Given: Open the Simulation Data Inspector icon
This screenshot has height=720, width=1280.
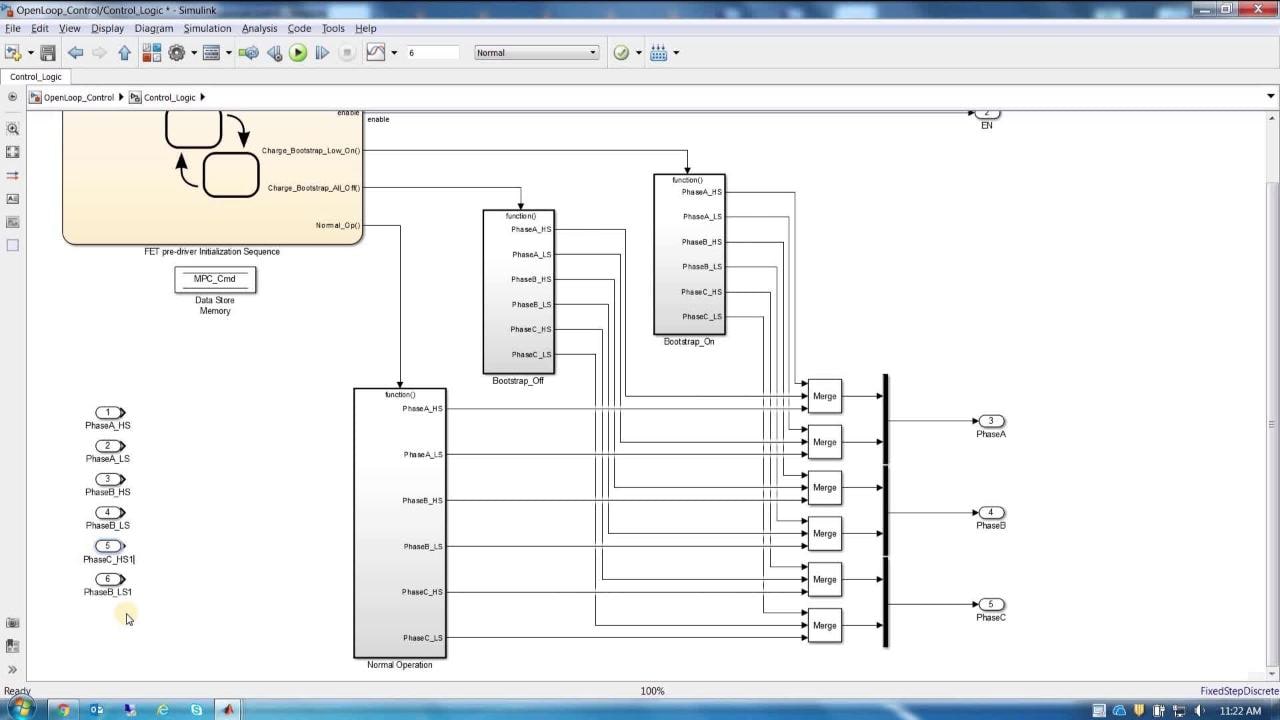Looking at the screenshot, I should point(376,53).
